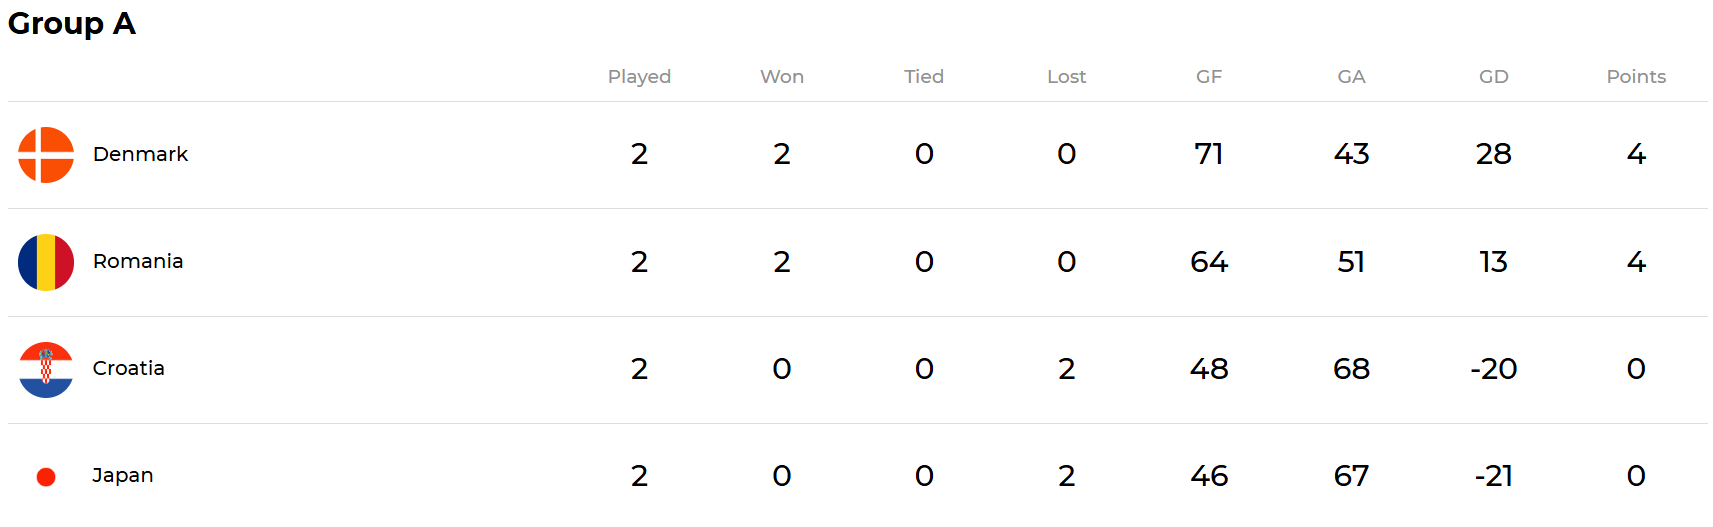Click the Points column header

point(1636,77)
